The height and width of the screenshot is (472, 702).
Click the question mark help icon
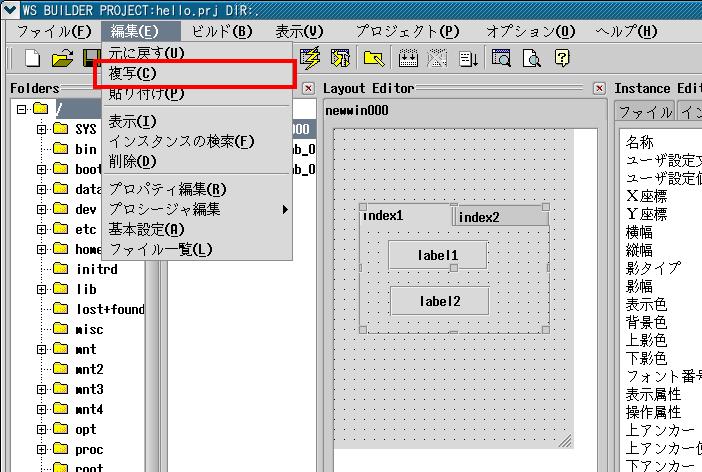[x=561, y=58]
